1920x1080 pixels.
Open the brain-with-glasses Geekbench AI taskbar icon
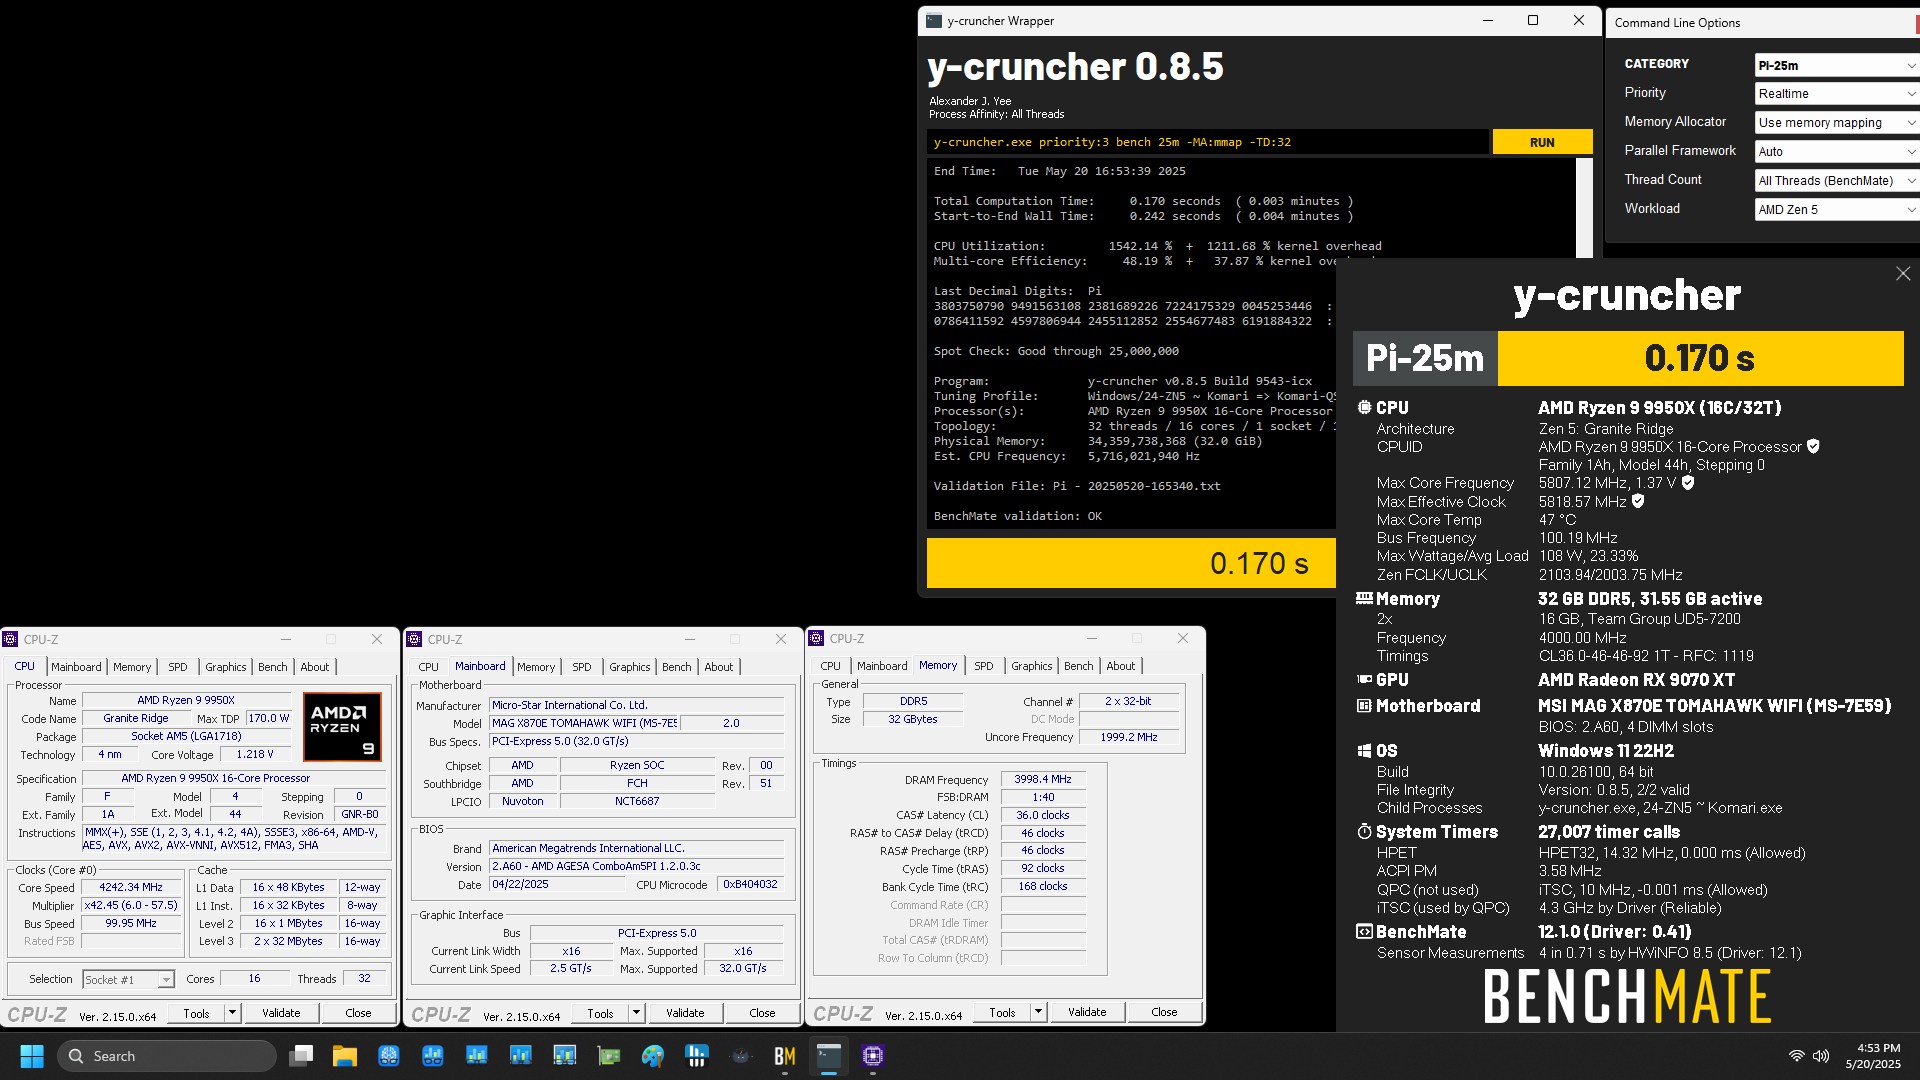pos(389,1056)
